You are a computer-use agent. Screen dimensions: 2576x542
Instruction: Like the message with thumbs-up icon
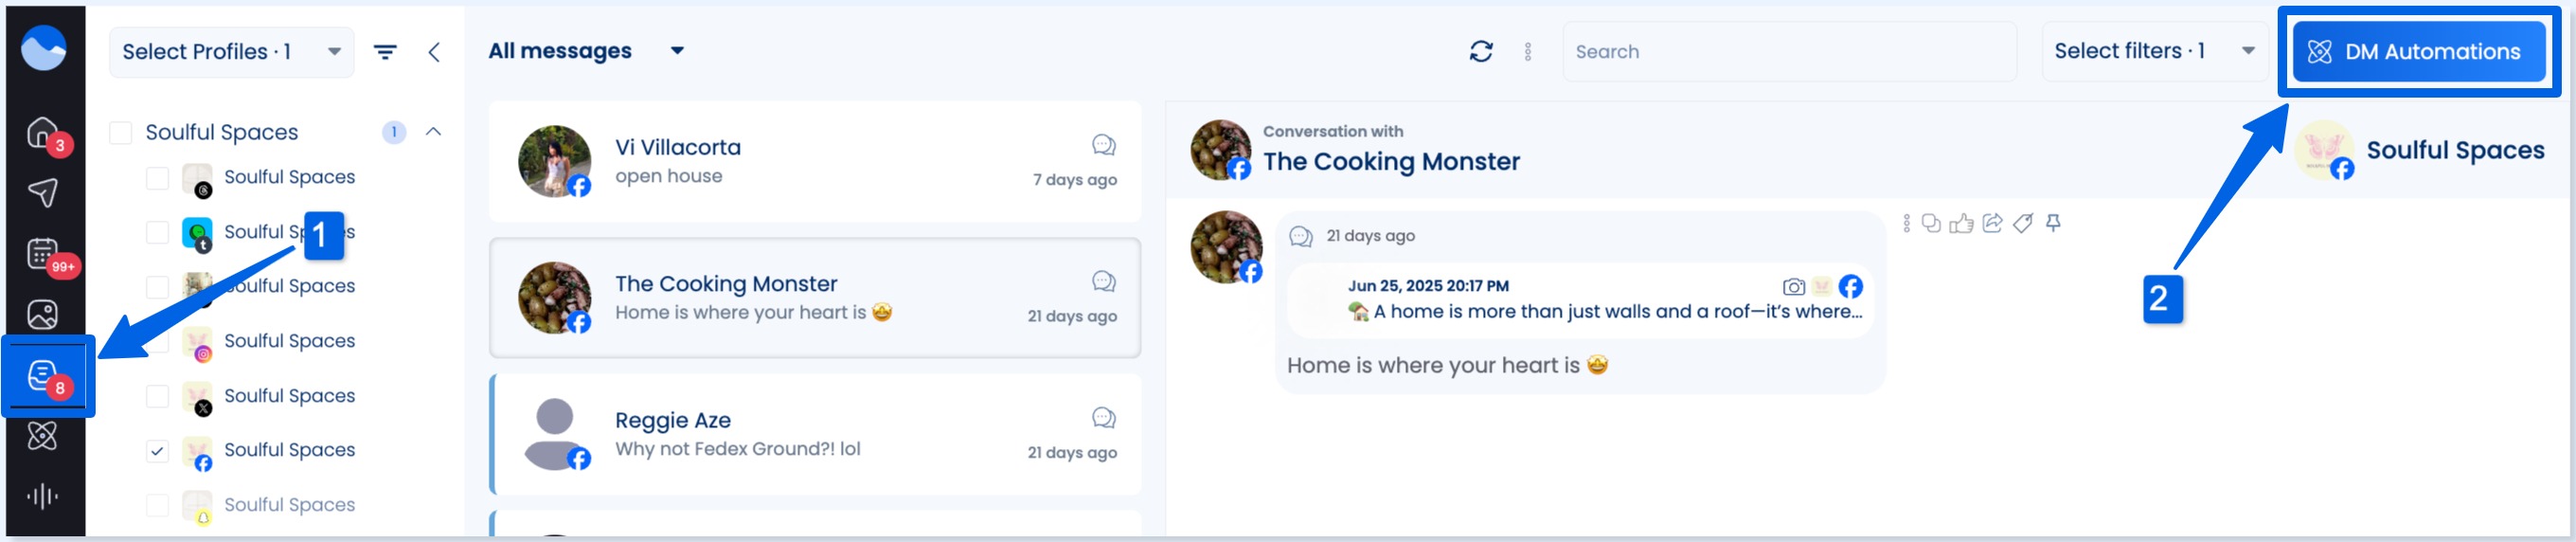pyautogui.click(x=1961, y=224)
